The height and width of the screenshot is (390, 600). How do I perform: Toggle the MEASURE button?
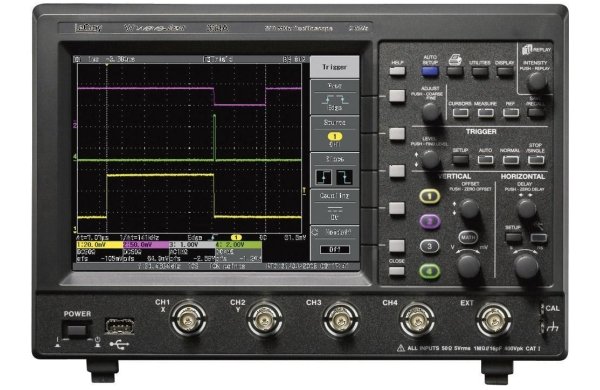tap(486, 113)
